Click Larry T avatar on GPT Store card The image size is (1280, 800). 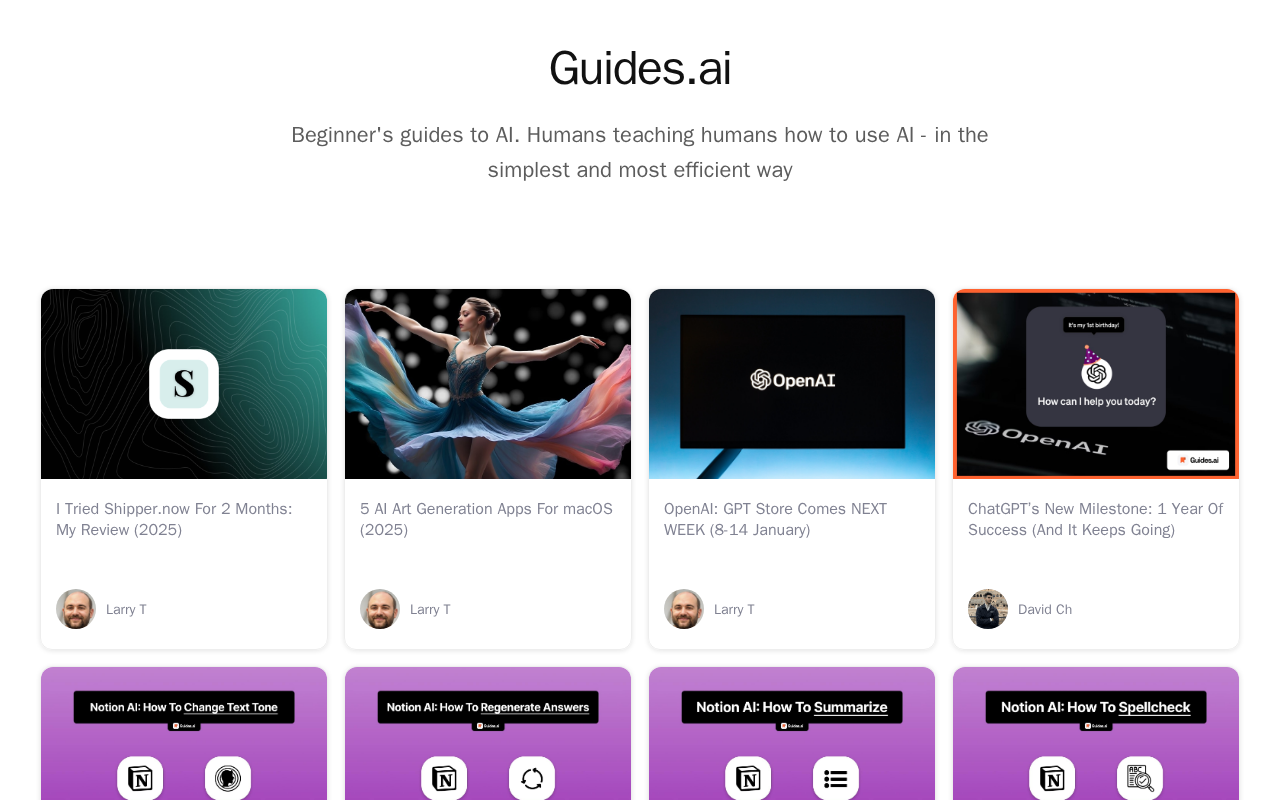click(684, 609)
